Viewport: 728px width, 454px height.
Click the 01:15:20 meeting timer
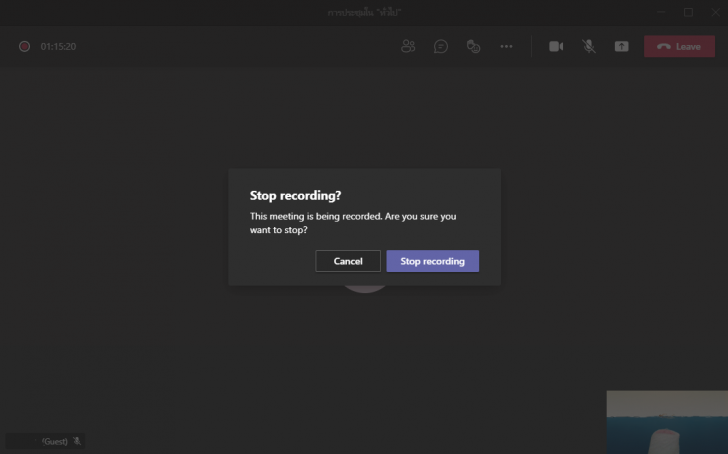tap(58, 46)
